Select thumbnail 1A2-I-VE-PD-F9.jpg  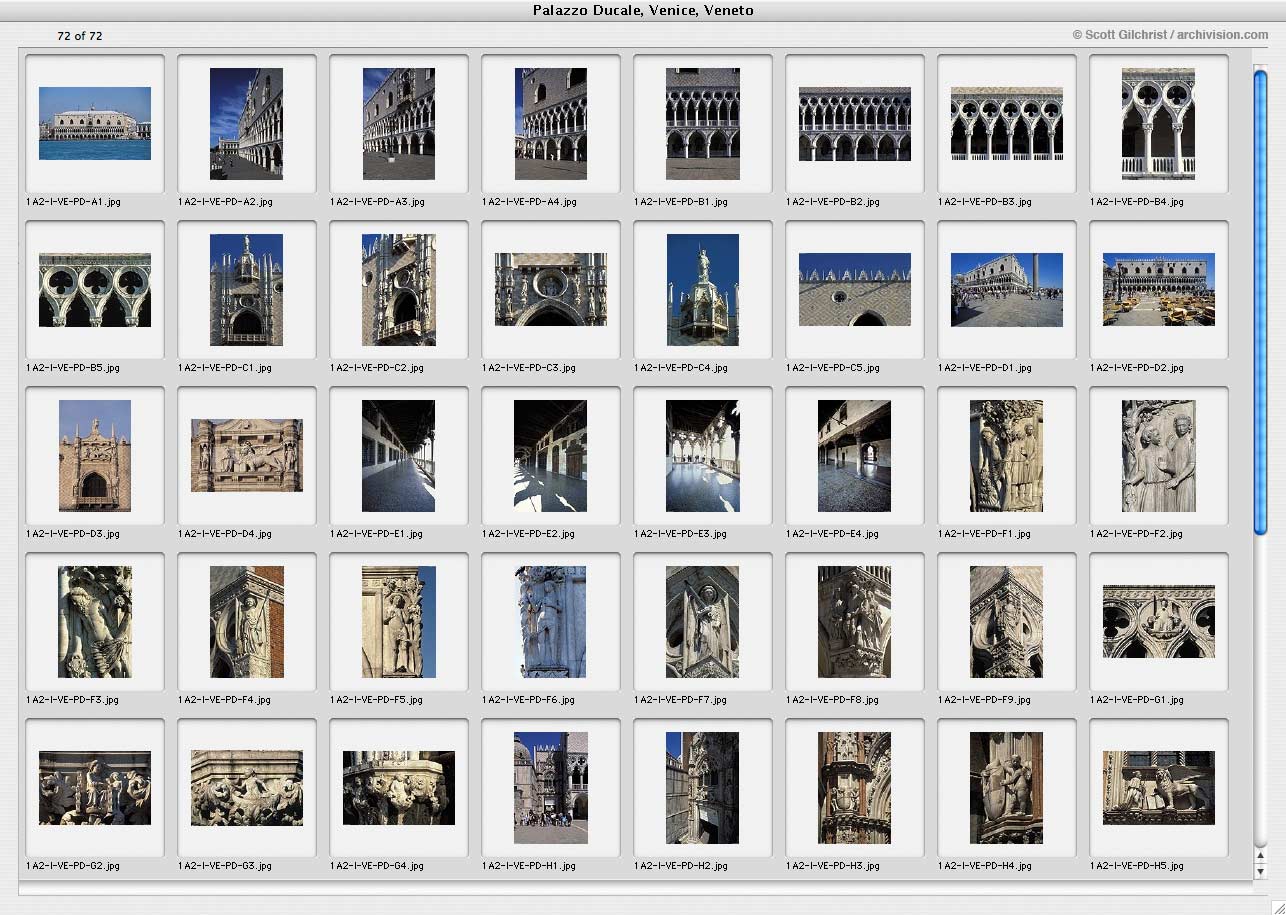[x=1007, y=622]
